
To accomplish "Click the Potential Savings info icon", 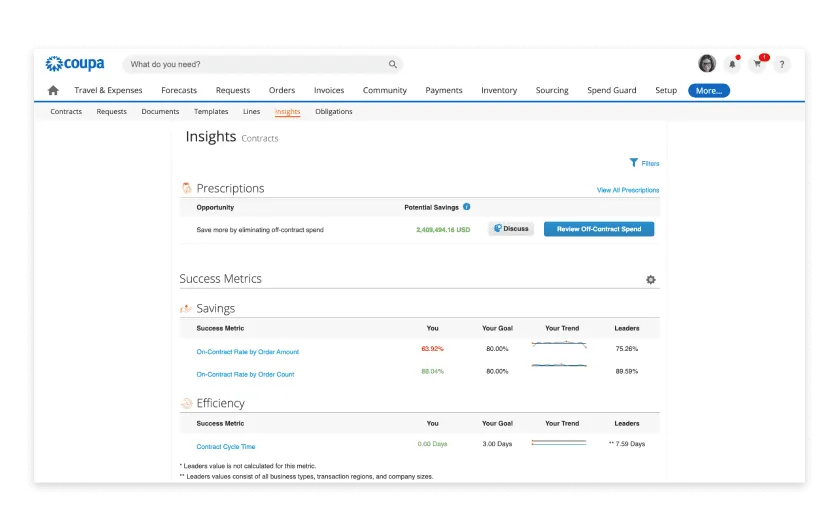I will click(467, 207).
